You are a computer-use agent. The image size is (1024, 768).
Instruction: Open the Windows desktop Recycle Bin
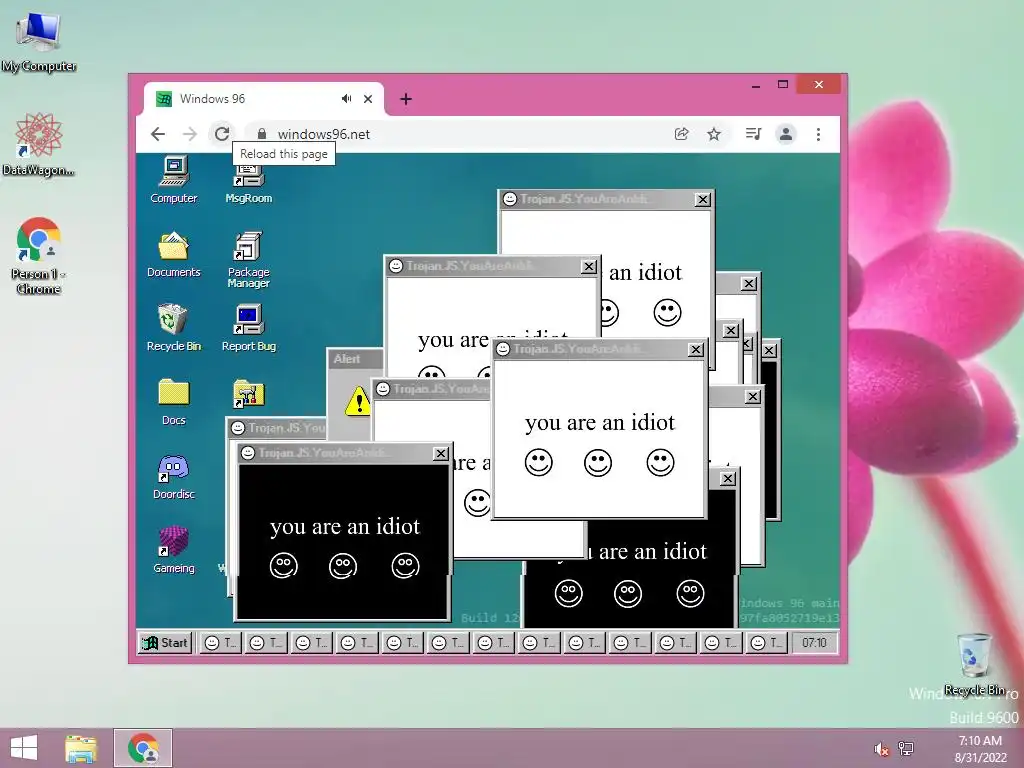[974, 664]
